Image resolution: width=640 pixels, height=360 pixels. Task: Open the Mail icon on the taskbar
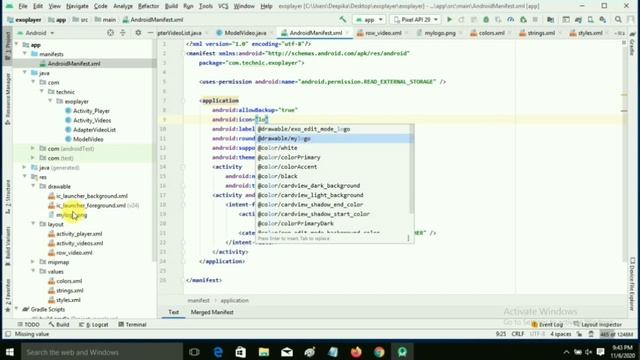287,352
